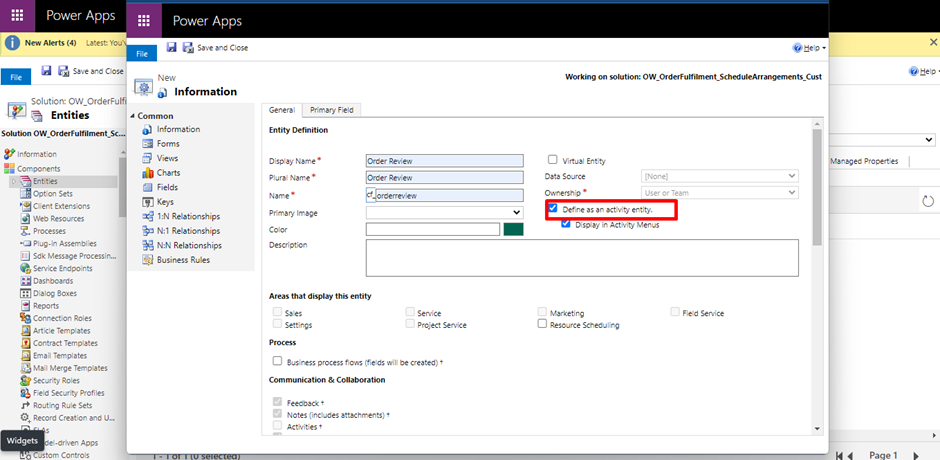This screenshot has height=460, width=940.
Task: Click the Save disk icon in front window
Action: tap(171, 47)
